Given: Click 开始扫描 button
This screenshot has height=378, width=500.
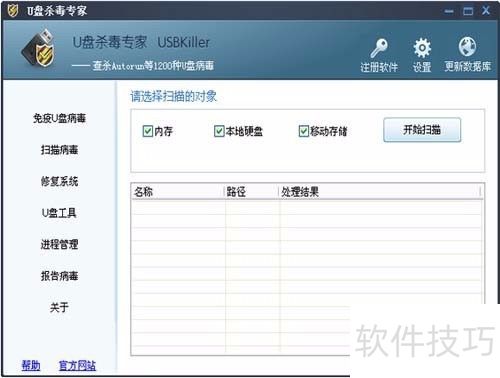Looking at the screenshot, I should click(422, 130).
